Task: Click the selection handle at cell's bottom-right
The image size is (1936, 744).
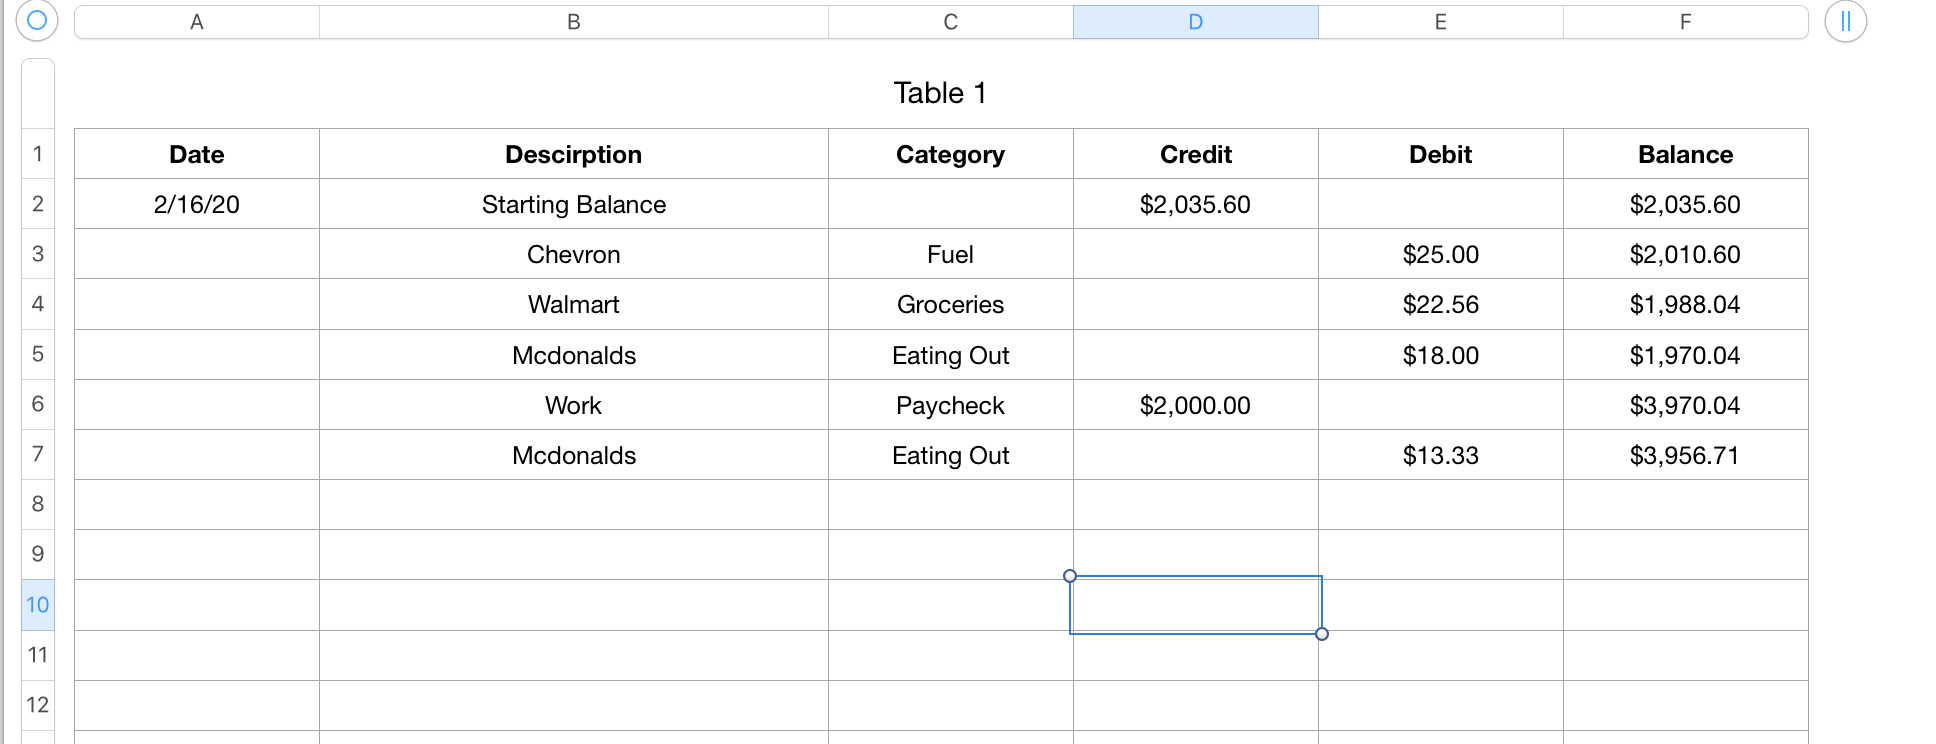Action: [1322, 634]
